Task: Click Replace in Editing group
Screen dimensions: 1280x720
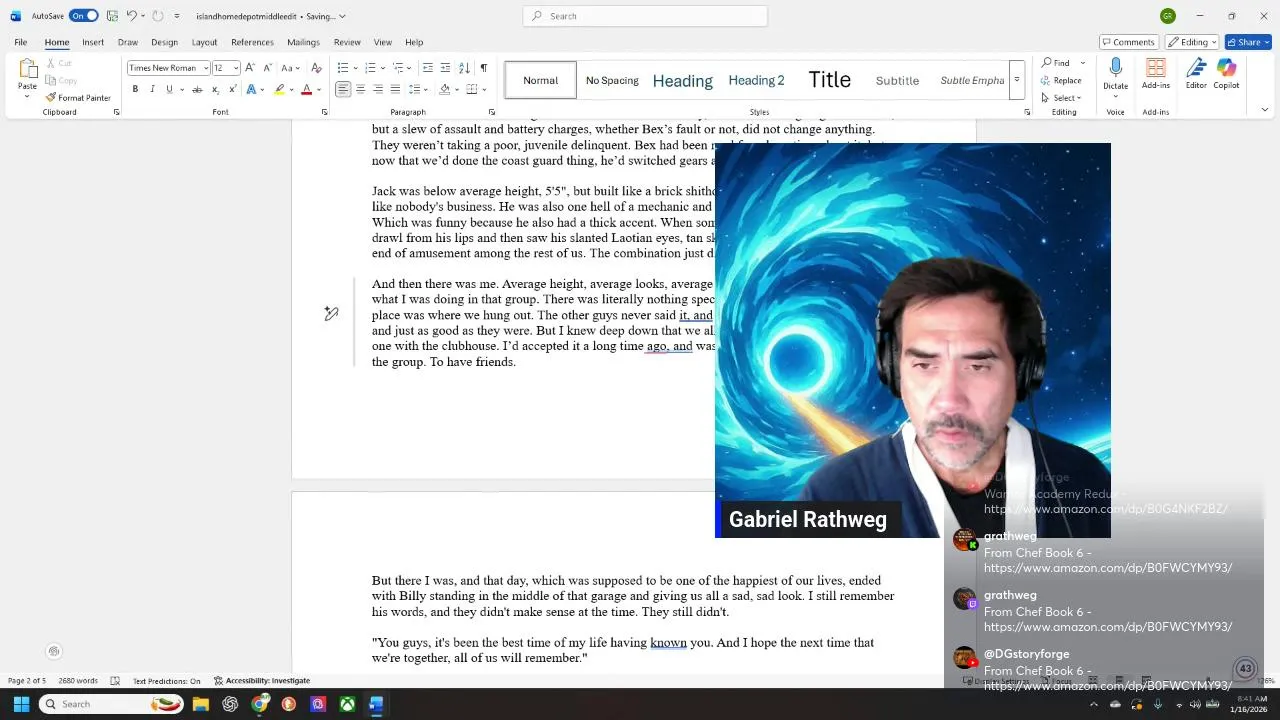Action: 1061,80
